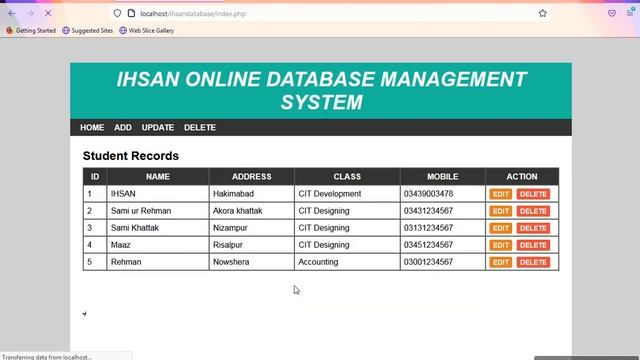The width and height of the screenshot is (640, 360).
Task: Select the name cell 'Sami Khattak'
Action: [x=158, y=228]
